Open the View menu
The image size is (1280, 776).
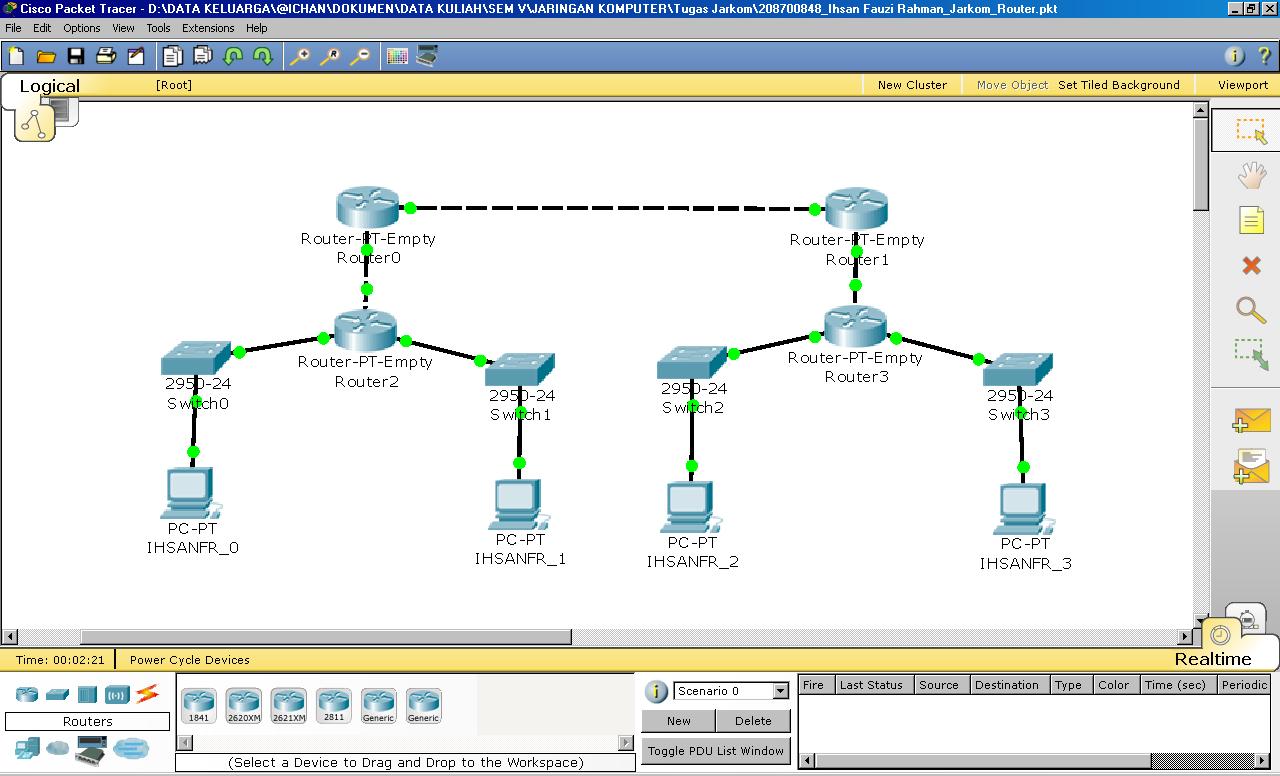[x=123, y=28]
